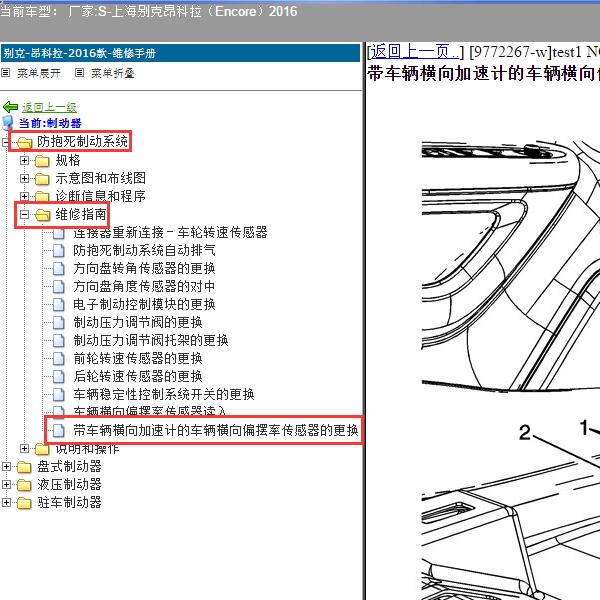The width and height of the screenshot is (600, 600).
Task: Expand the 驻车制动器 node
Action: (7, 502)
